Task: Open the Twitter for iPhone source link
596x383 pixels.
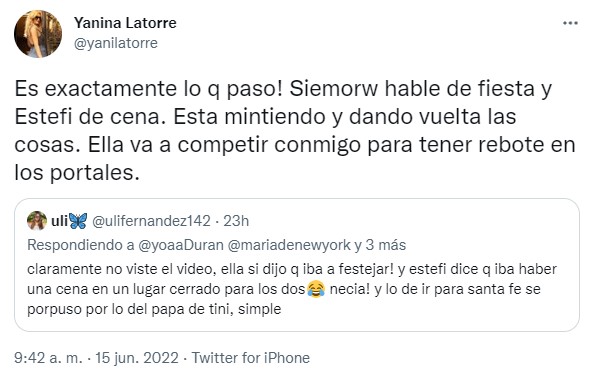Action: click(250, 358)
